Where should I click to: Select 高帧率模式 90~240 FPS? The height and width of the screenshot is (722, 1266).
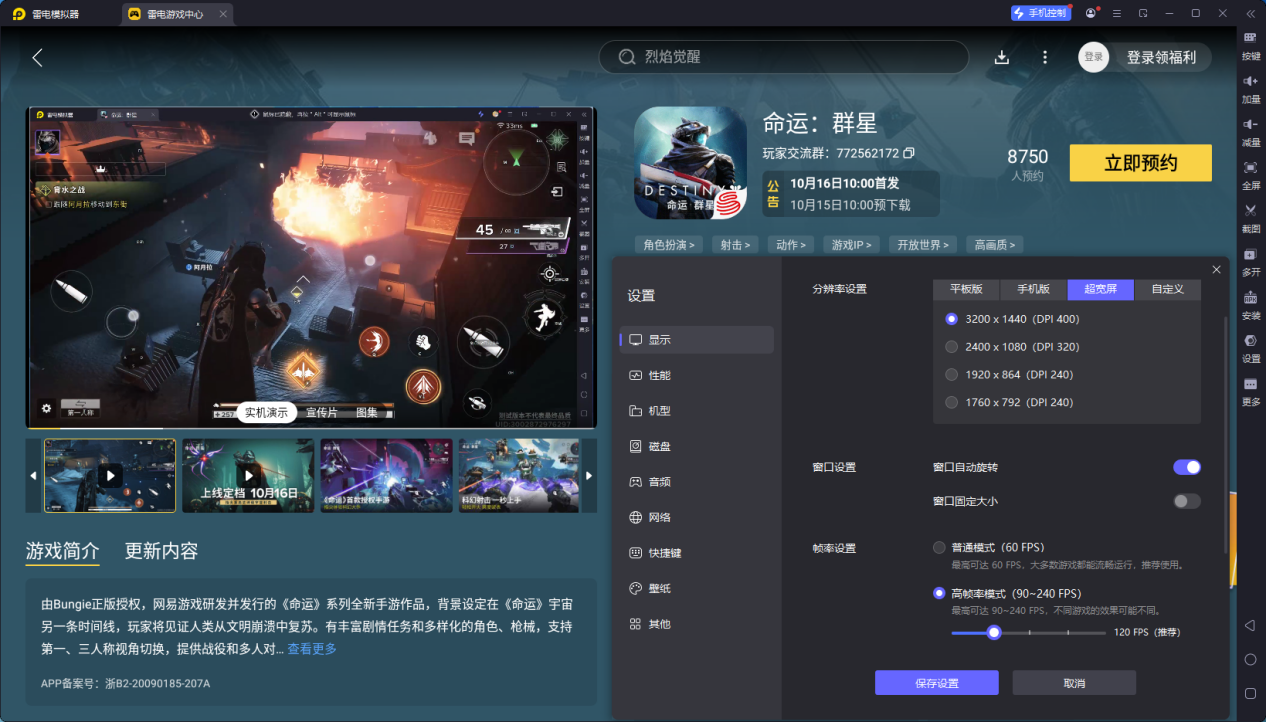[939, 593]
